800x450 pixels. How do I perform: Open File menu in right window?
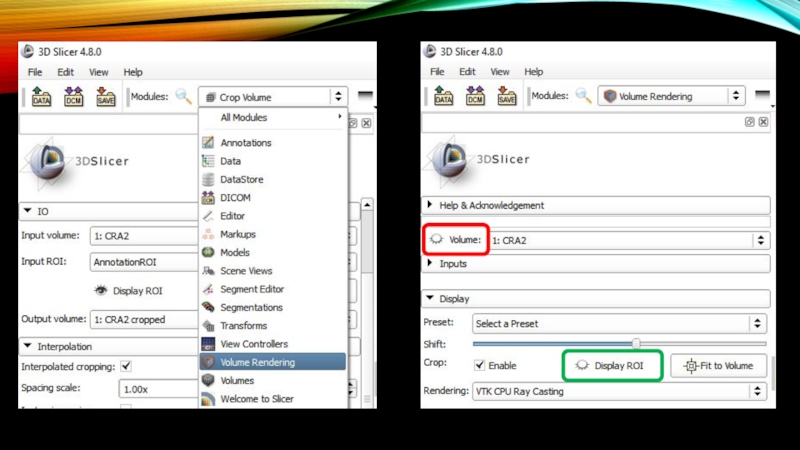point(437,71)
